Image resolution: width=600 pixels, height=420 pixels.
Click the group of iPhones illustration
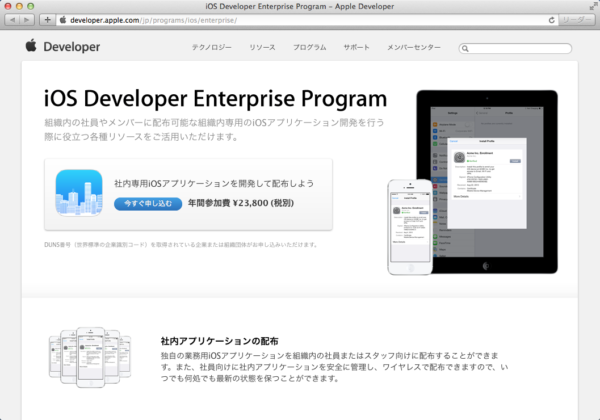pos(90,357)
